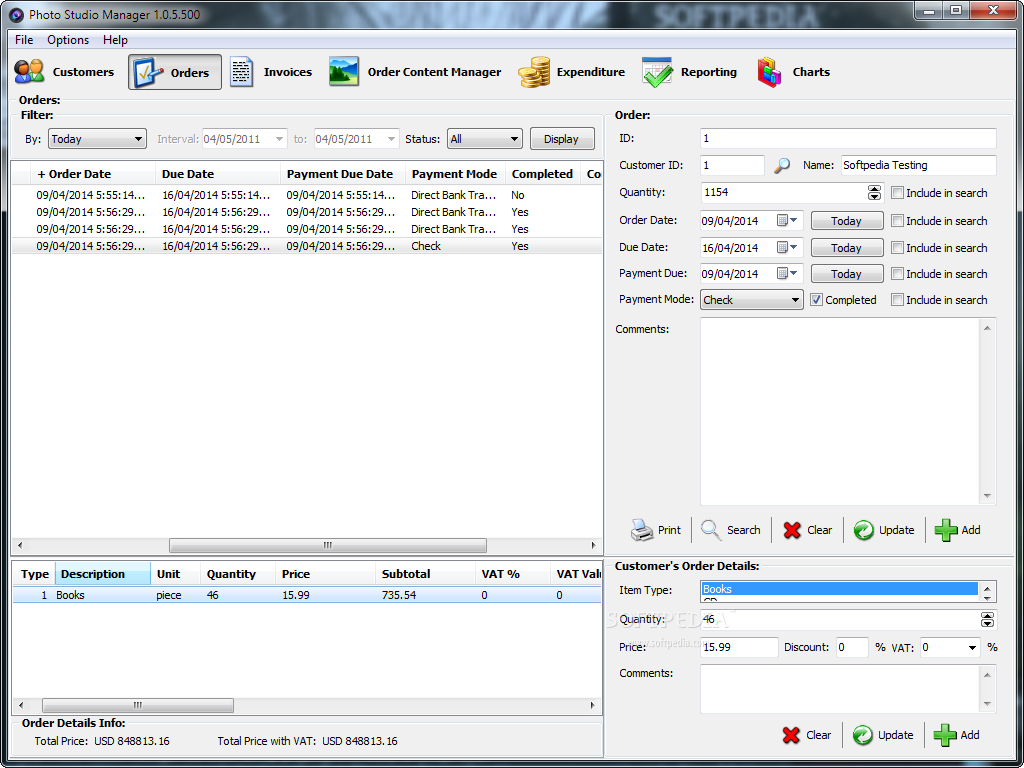Sort orders by Payment Mode column
Viewport: 1024px width, 768px height.
(x=455, y=174)
